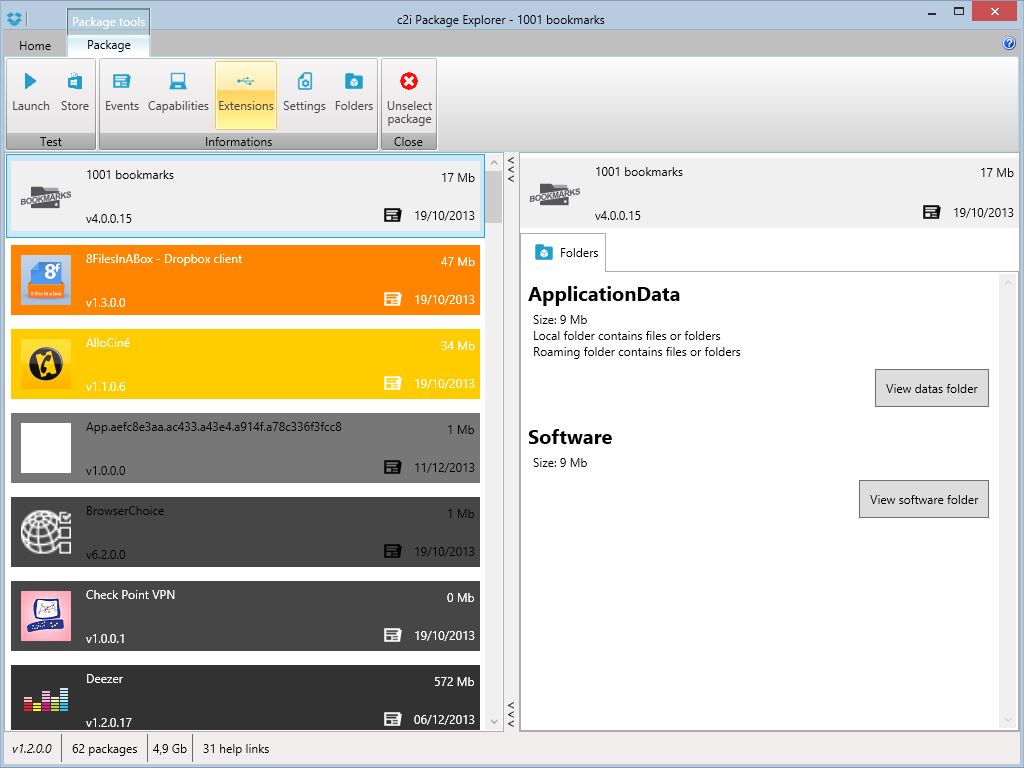Click install-date icon on 8FilesInABox row

[392, 299]
